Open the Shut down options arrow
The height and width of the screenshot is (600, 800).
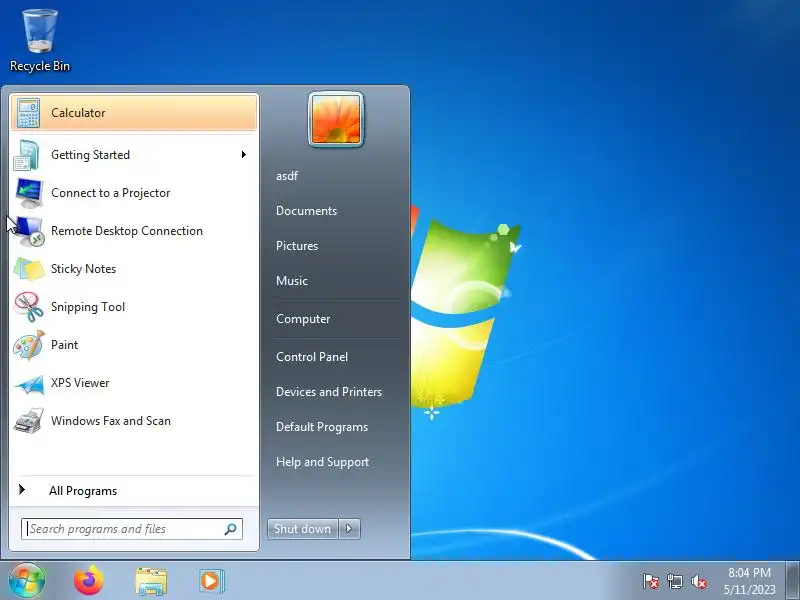click(349, 529)
